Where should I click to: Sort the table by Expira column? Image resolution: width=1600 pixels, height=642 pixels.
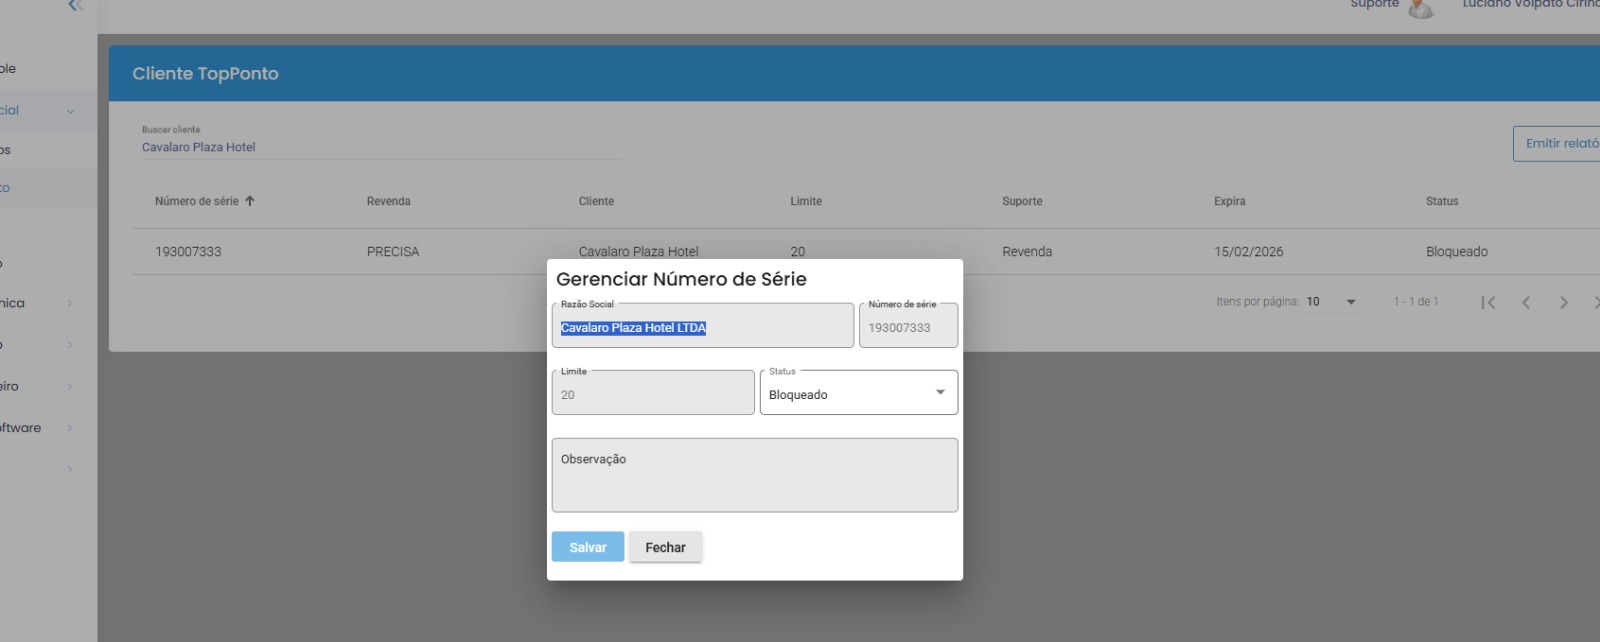tap(1229, 201)
